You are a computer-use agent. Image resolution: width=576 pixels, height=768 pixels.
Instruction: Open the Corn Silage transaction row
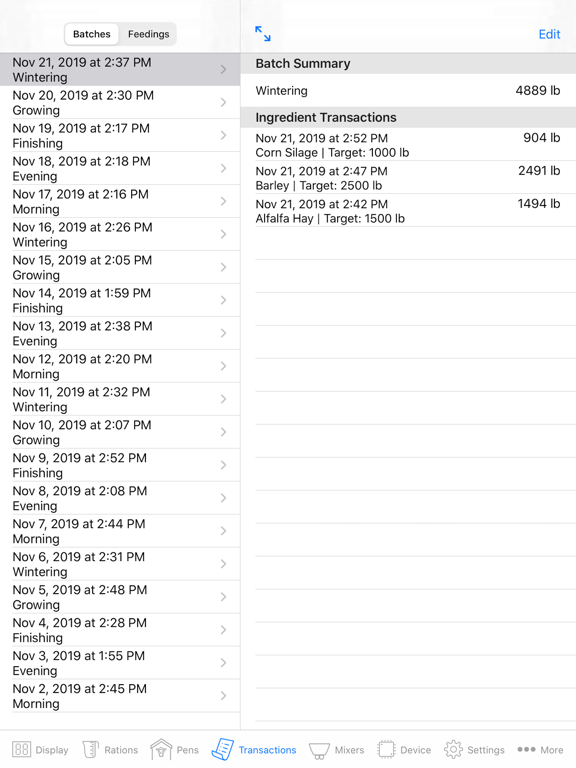pyautogui.click(x=408, y=145)
